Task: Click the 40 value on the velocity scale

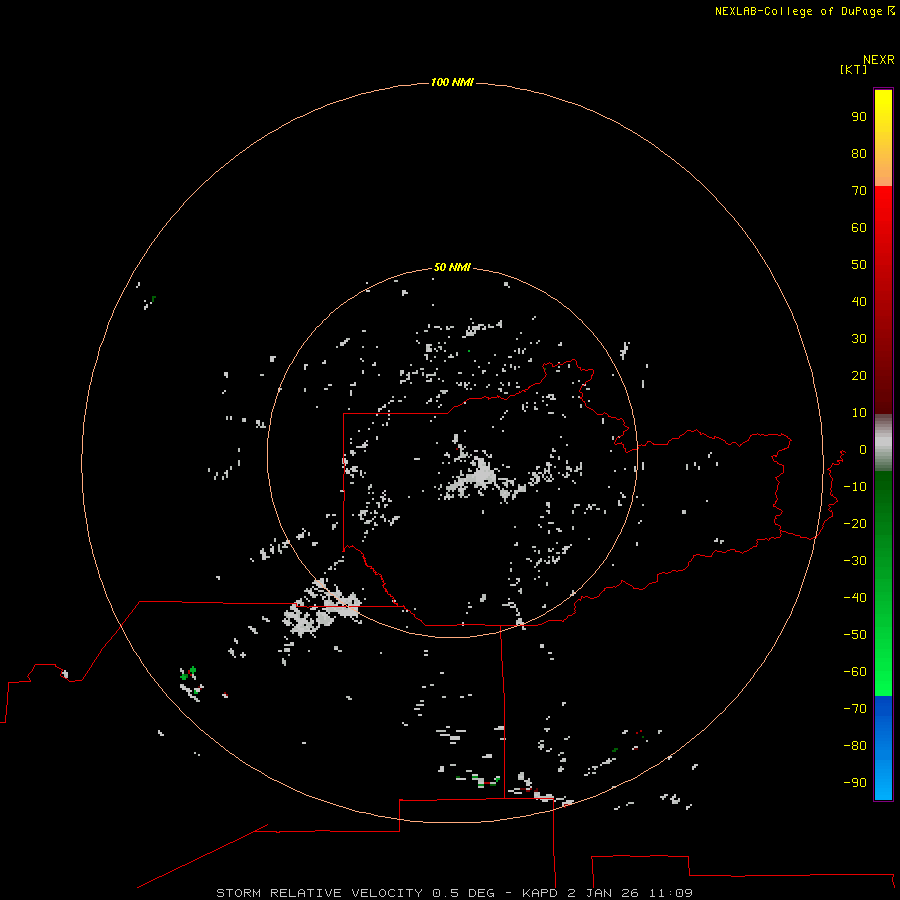Action: [x=859, y=301]
